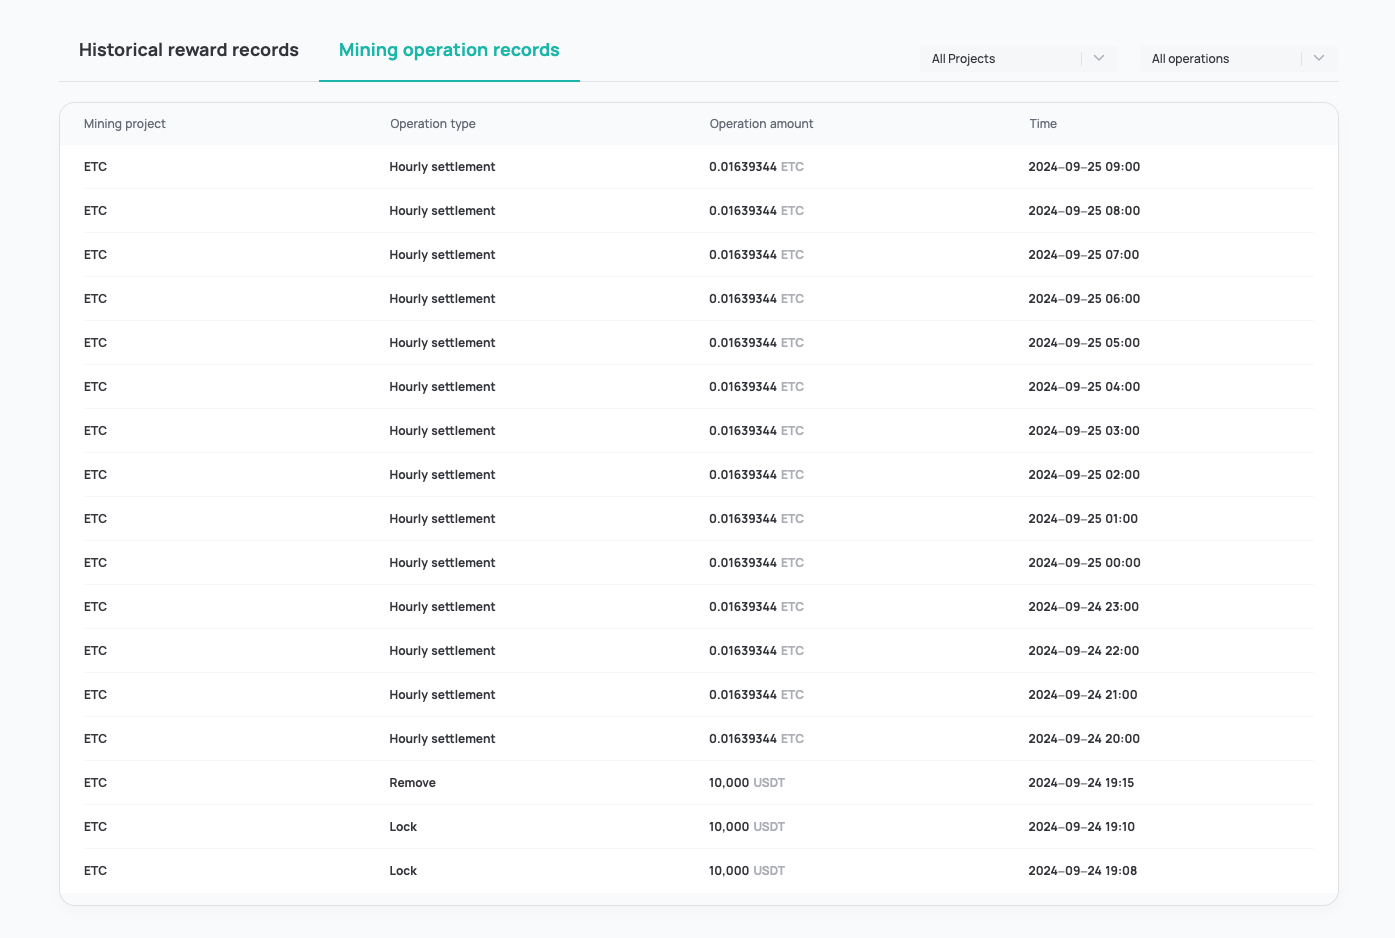Select time 2024-09-24 19:15
The width and height of the screenshot is (1395, 938).
point(1081,783)
